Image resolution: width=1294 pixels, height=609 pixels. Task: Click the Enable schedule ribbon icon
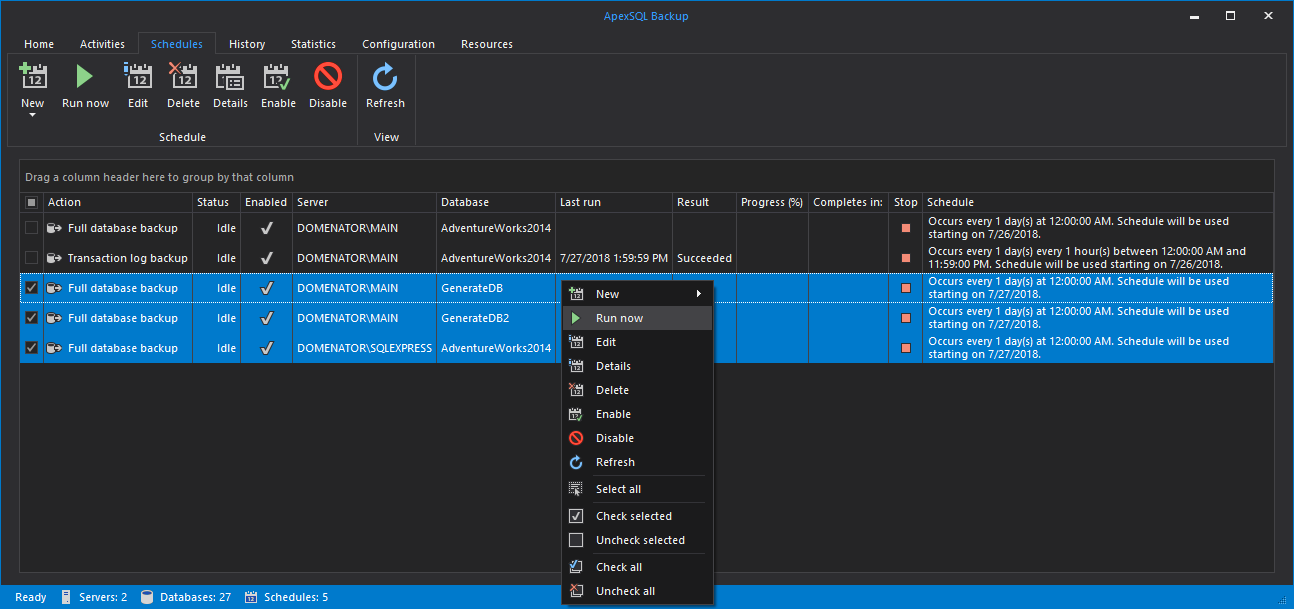pos(278,78)
